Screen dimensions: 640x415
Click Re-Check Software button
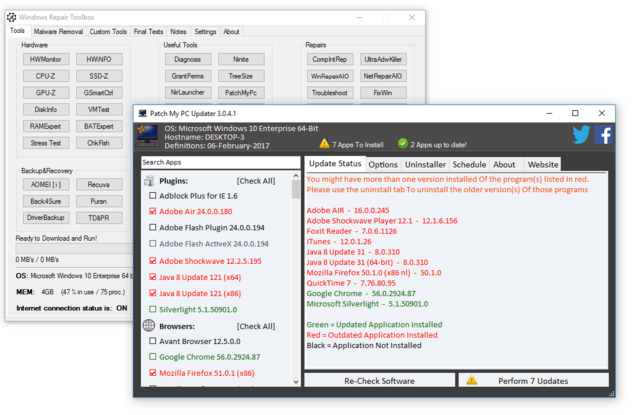pos(380,380)
